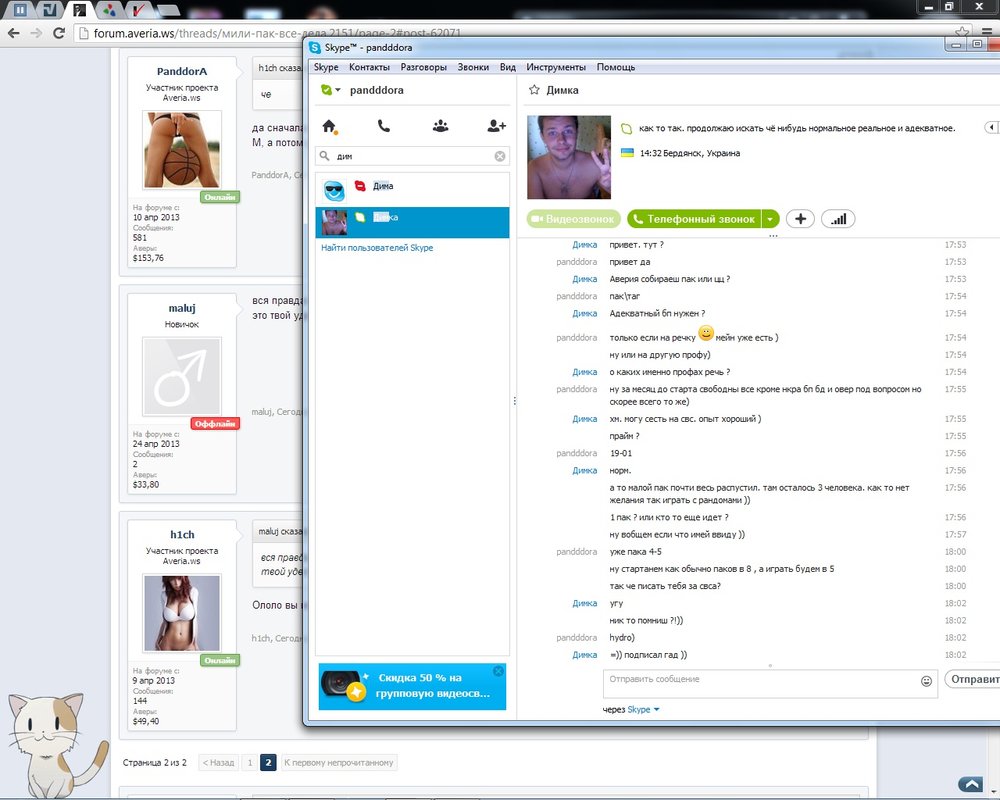Expand the phone call options arrow
1000x800 pixels.
pyautogui.click(x=770, y=219)
